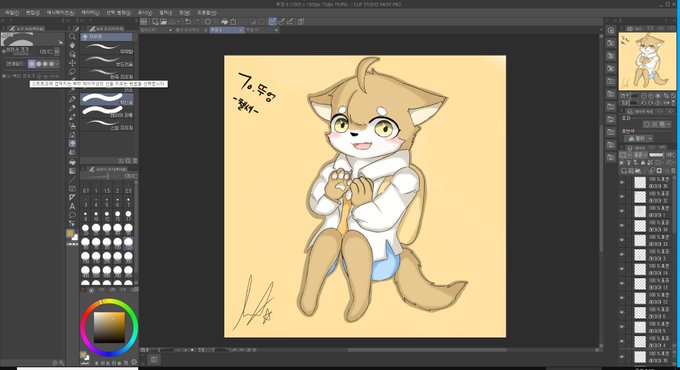Viewport: 680px width, 370px height.
Task: Select the Zoom magnifier tool
Action: tap(72, 36)
